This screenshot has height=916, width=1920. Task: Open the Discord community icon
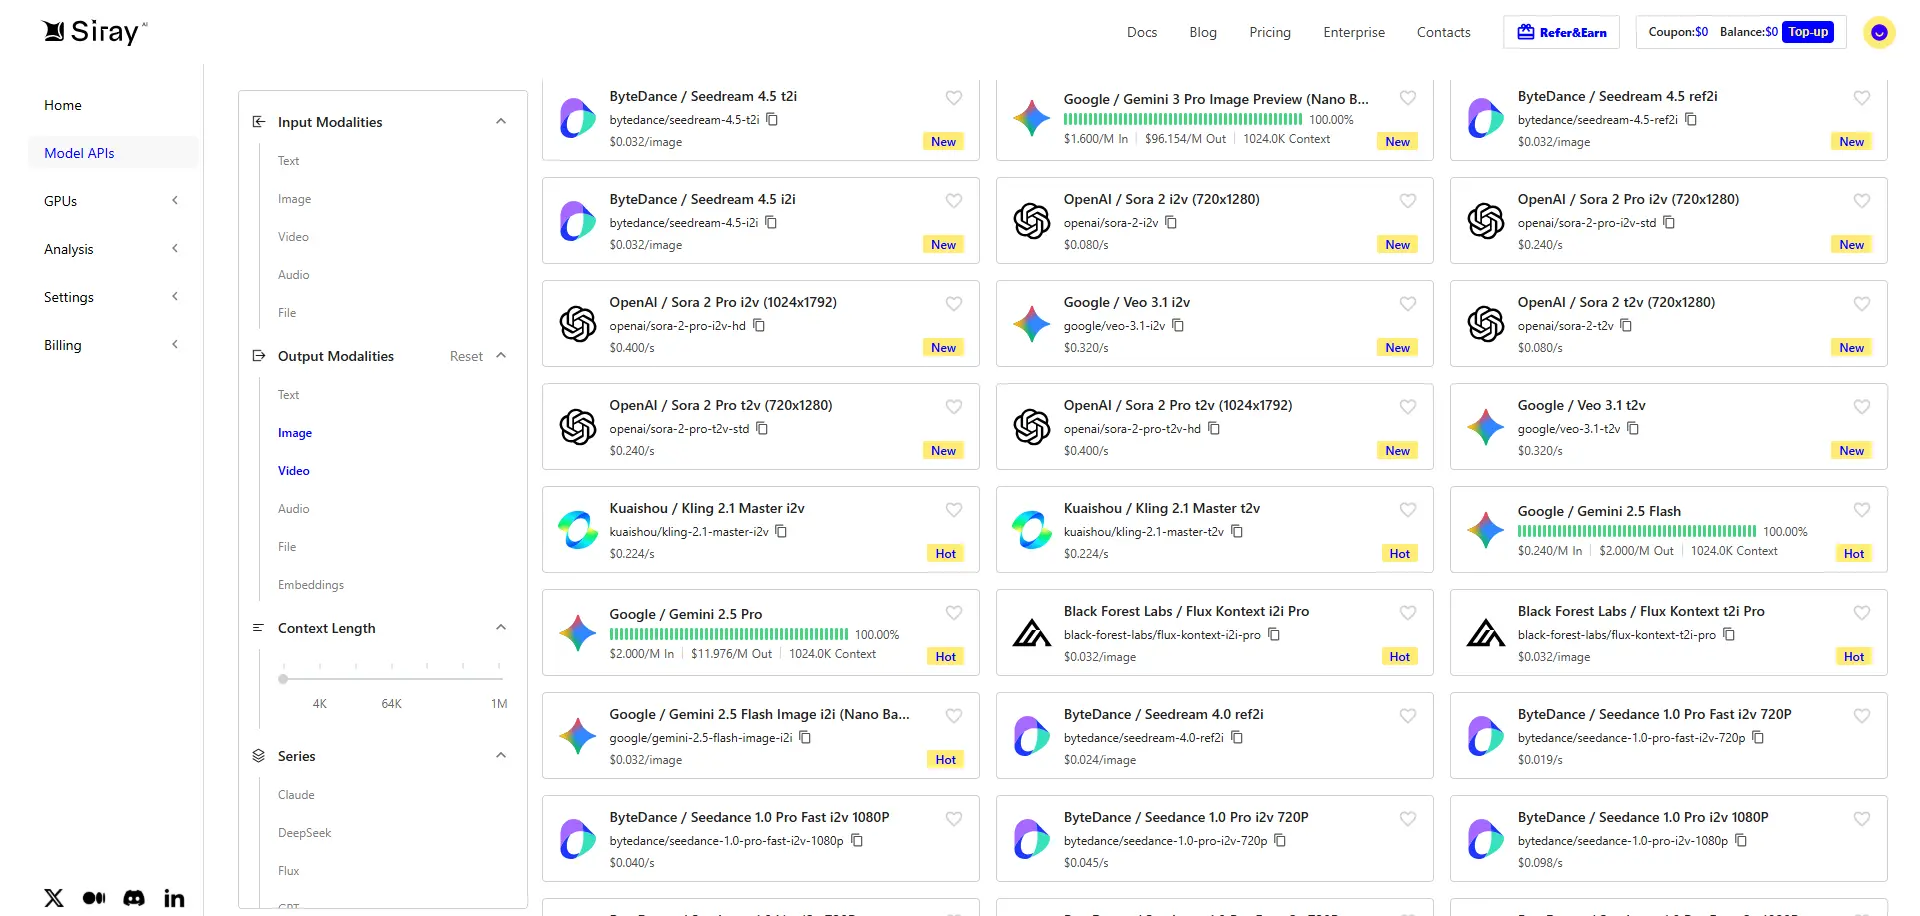tap(134, 898)
